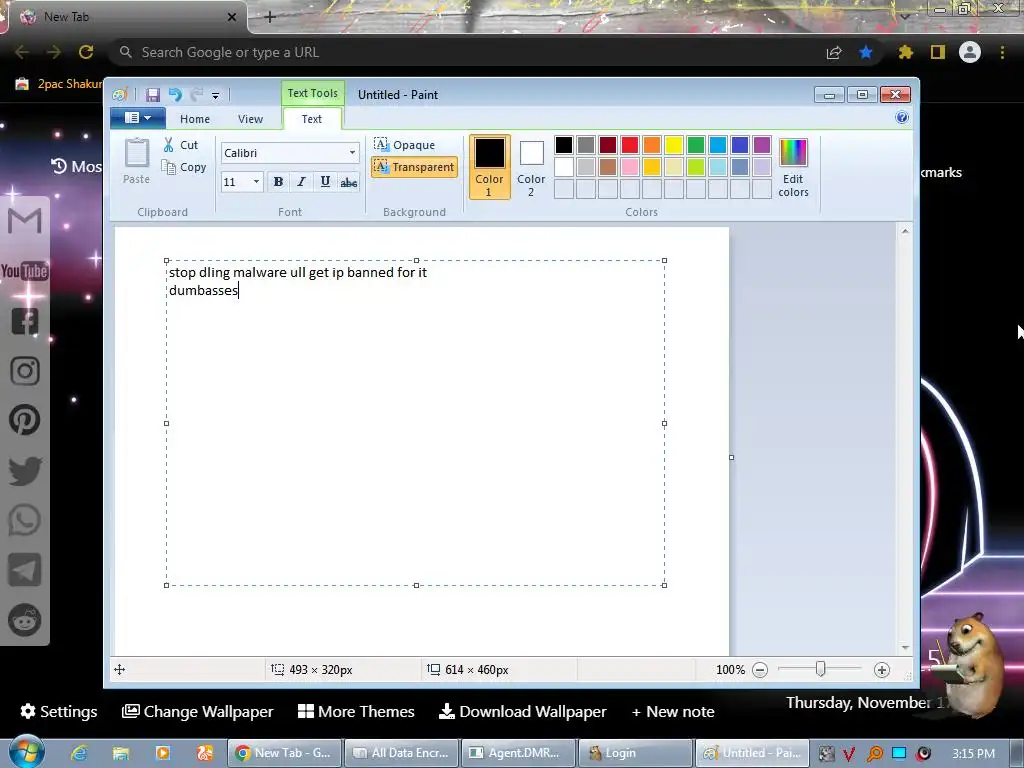Click the vertical scrollbar up arrow in Paint
1024x768 pixels.
(905, 231)
